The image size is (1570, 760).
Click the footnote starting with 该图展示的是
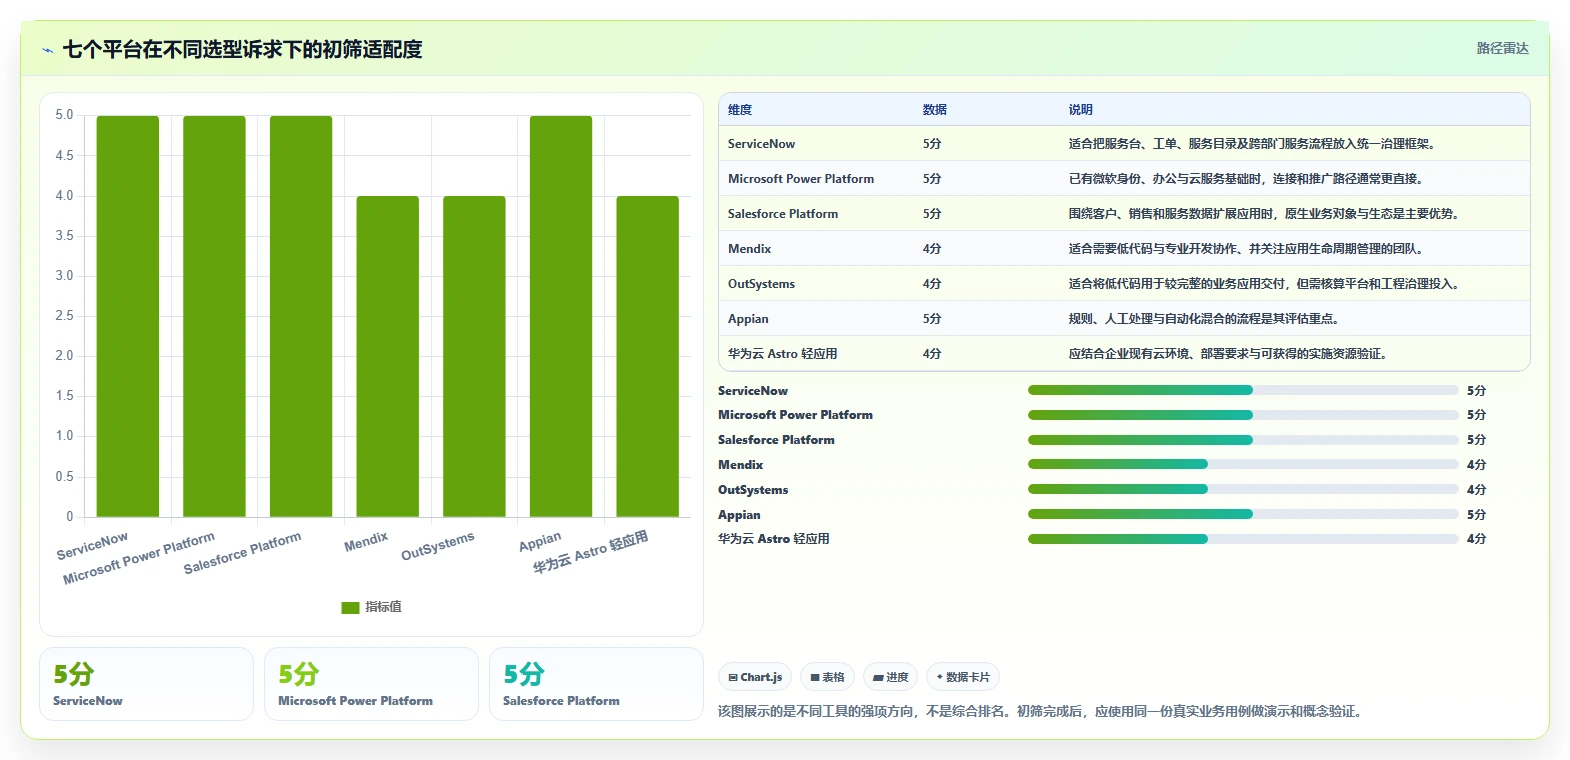[1042, 711]
